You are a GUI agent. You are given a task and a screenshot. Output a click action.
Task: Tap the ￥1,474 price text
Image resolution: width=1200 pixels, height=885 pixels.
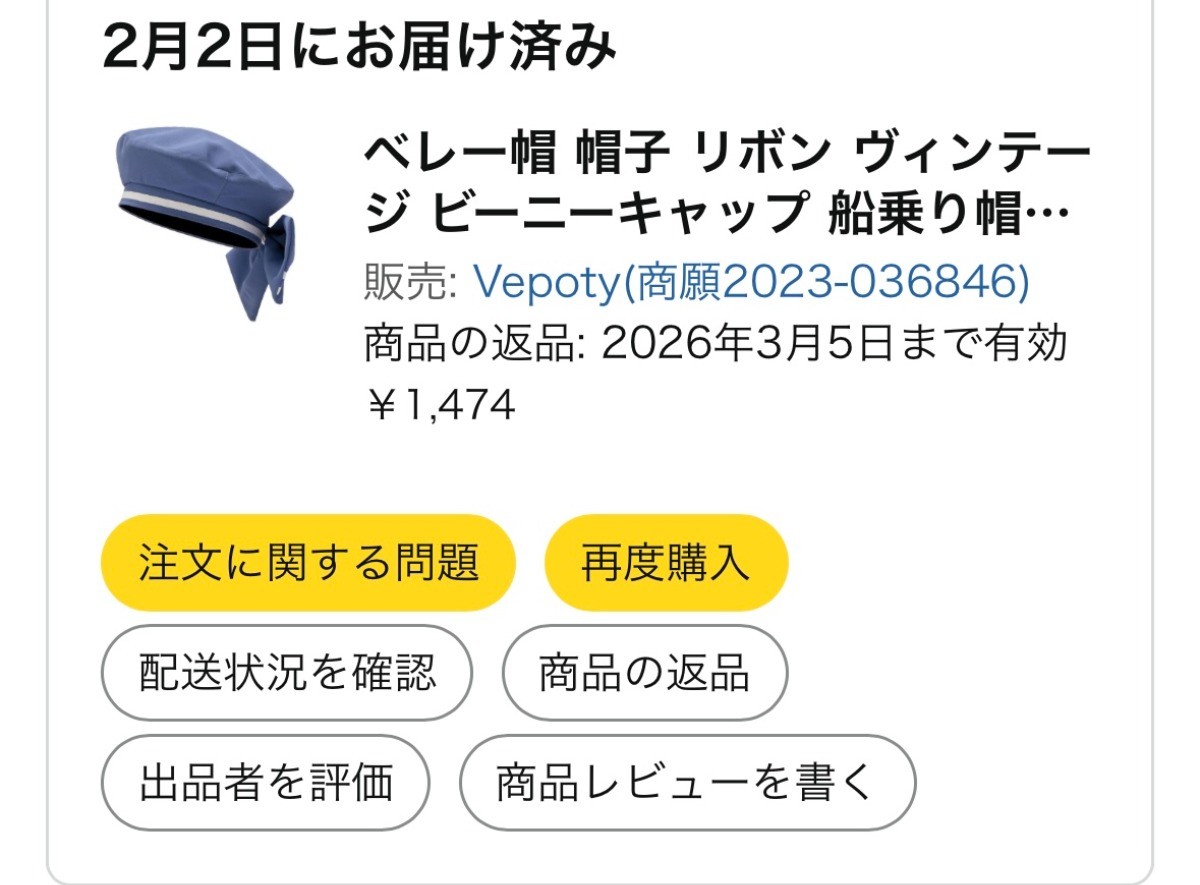point(439,405)
